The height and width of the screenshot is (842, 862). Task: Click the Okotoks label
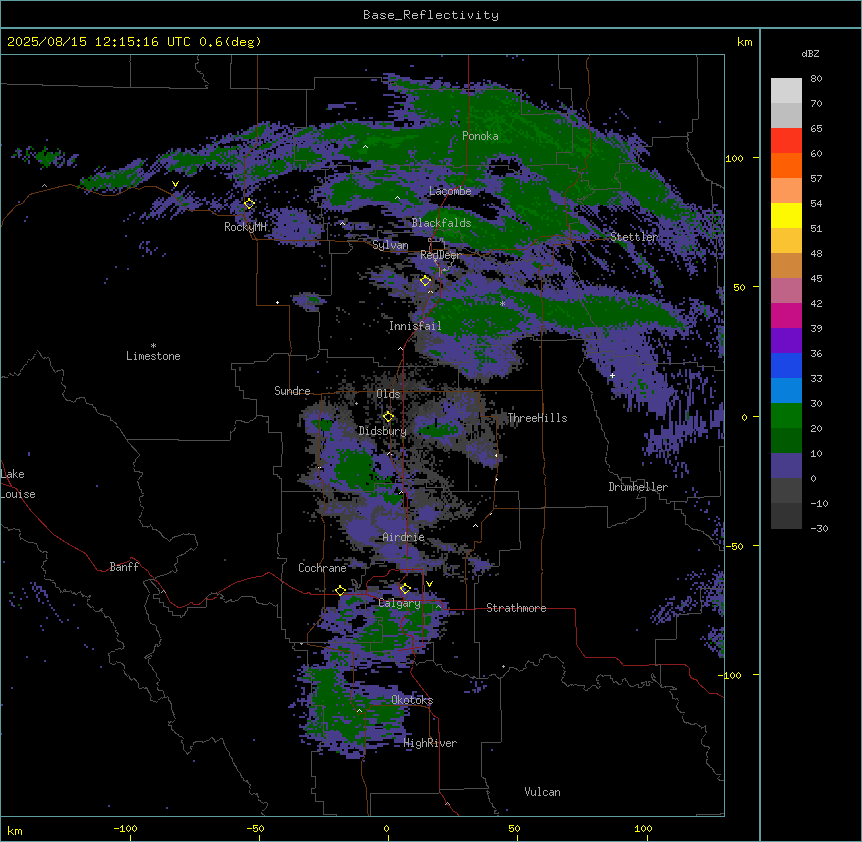[412, 700]
